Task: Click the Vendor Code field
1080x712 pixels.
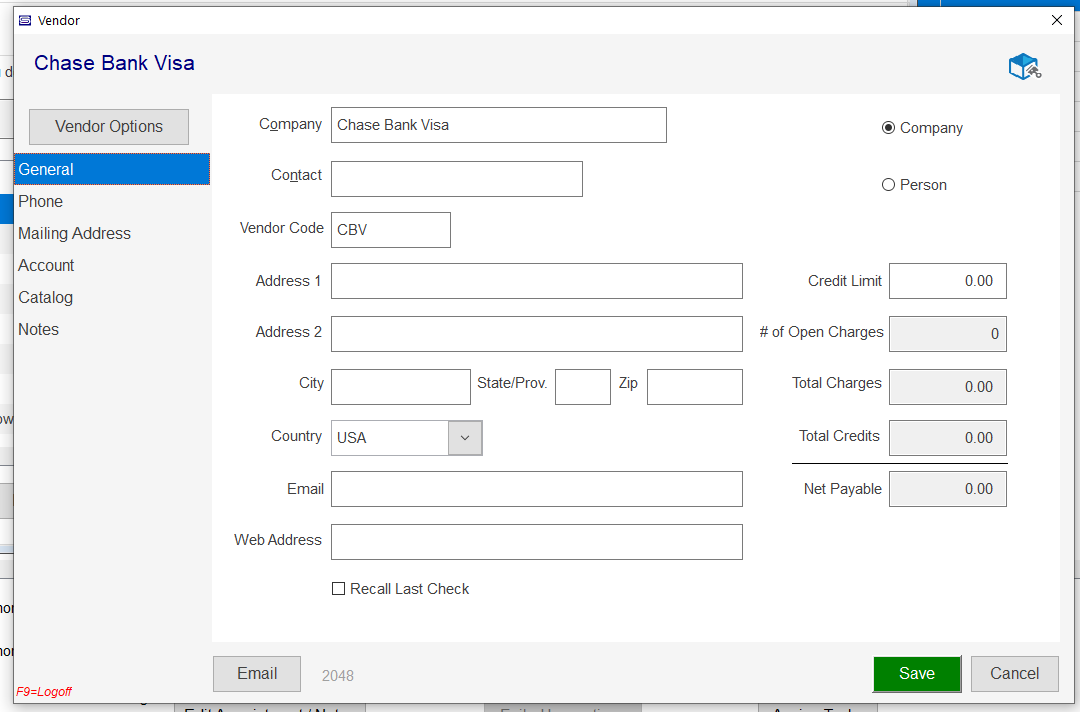Action: (x=391, y=230)
